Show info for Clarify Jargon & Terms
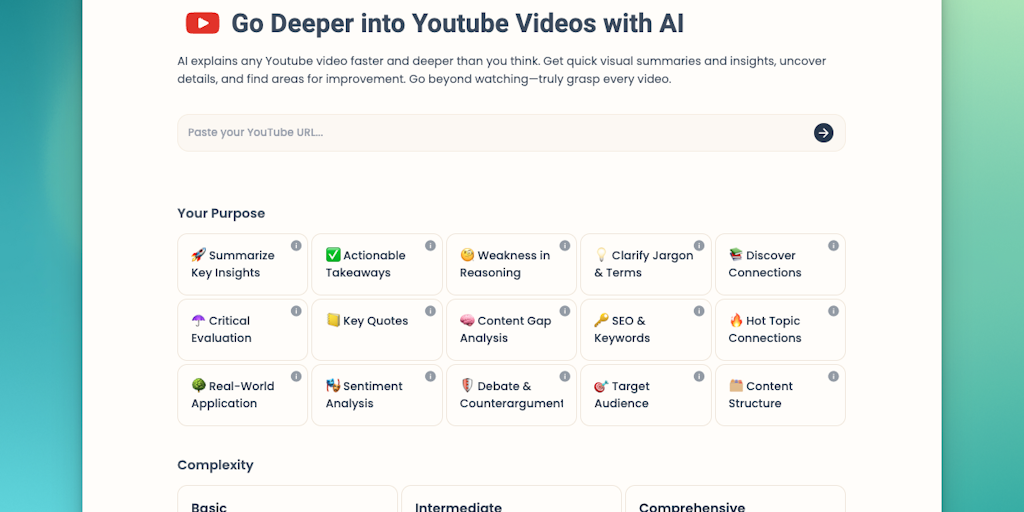Screen dimensions: 1024x512 tap(699, 246)
